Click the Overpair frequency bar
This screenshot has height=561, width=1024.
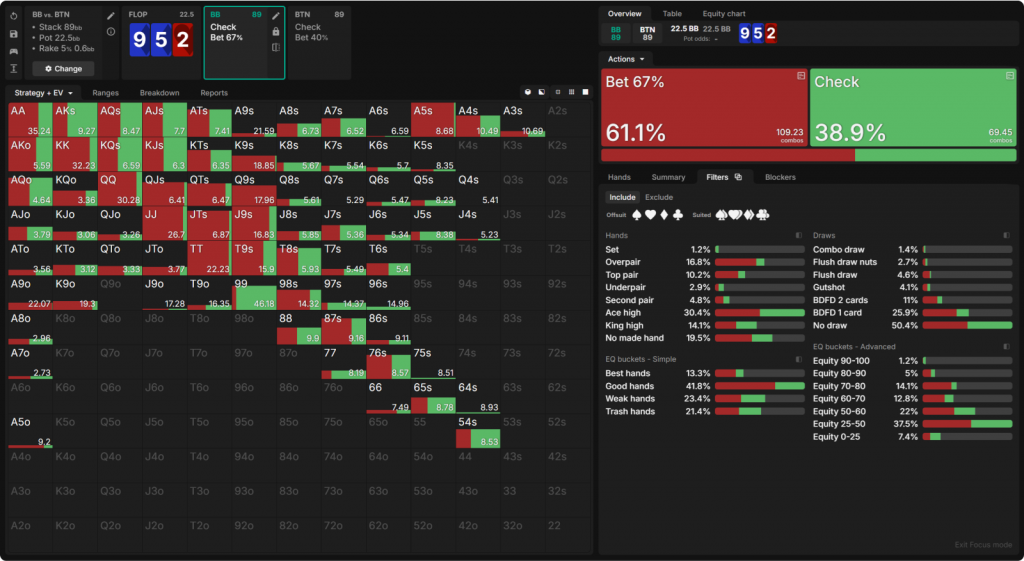pyautogui.click(x=760, y=262)
